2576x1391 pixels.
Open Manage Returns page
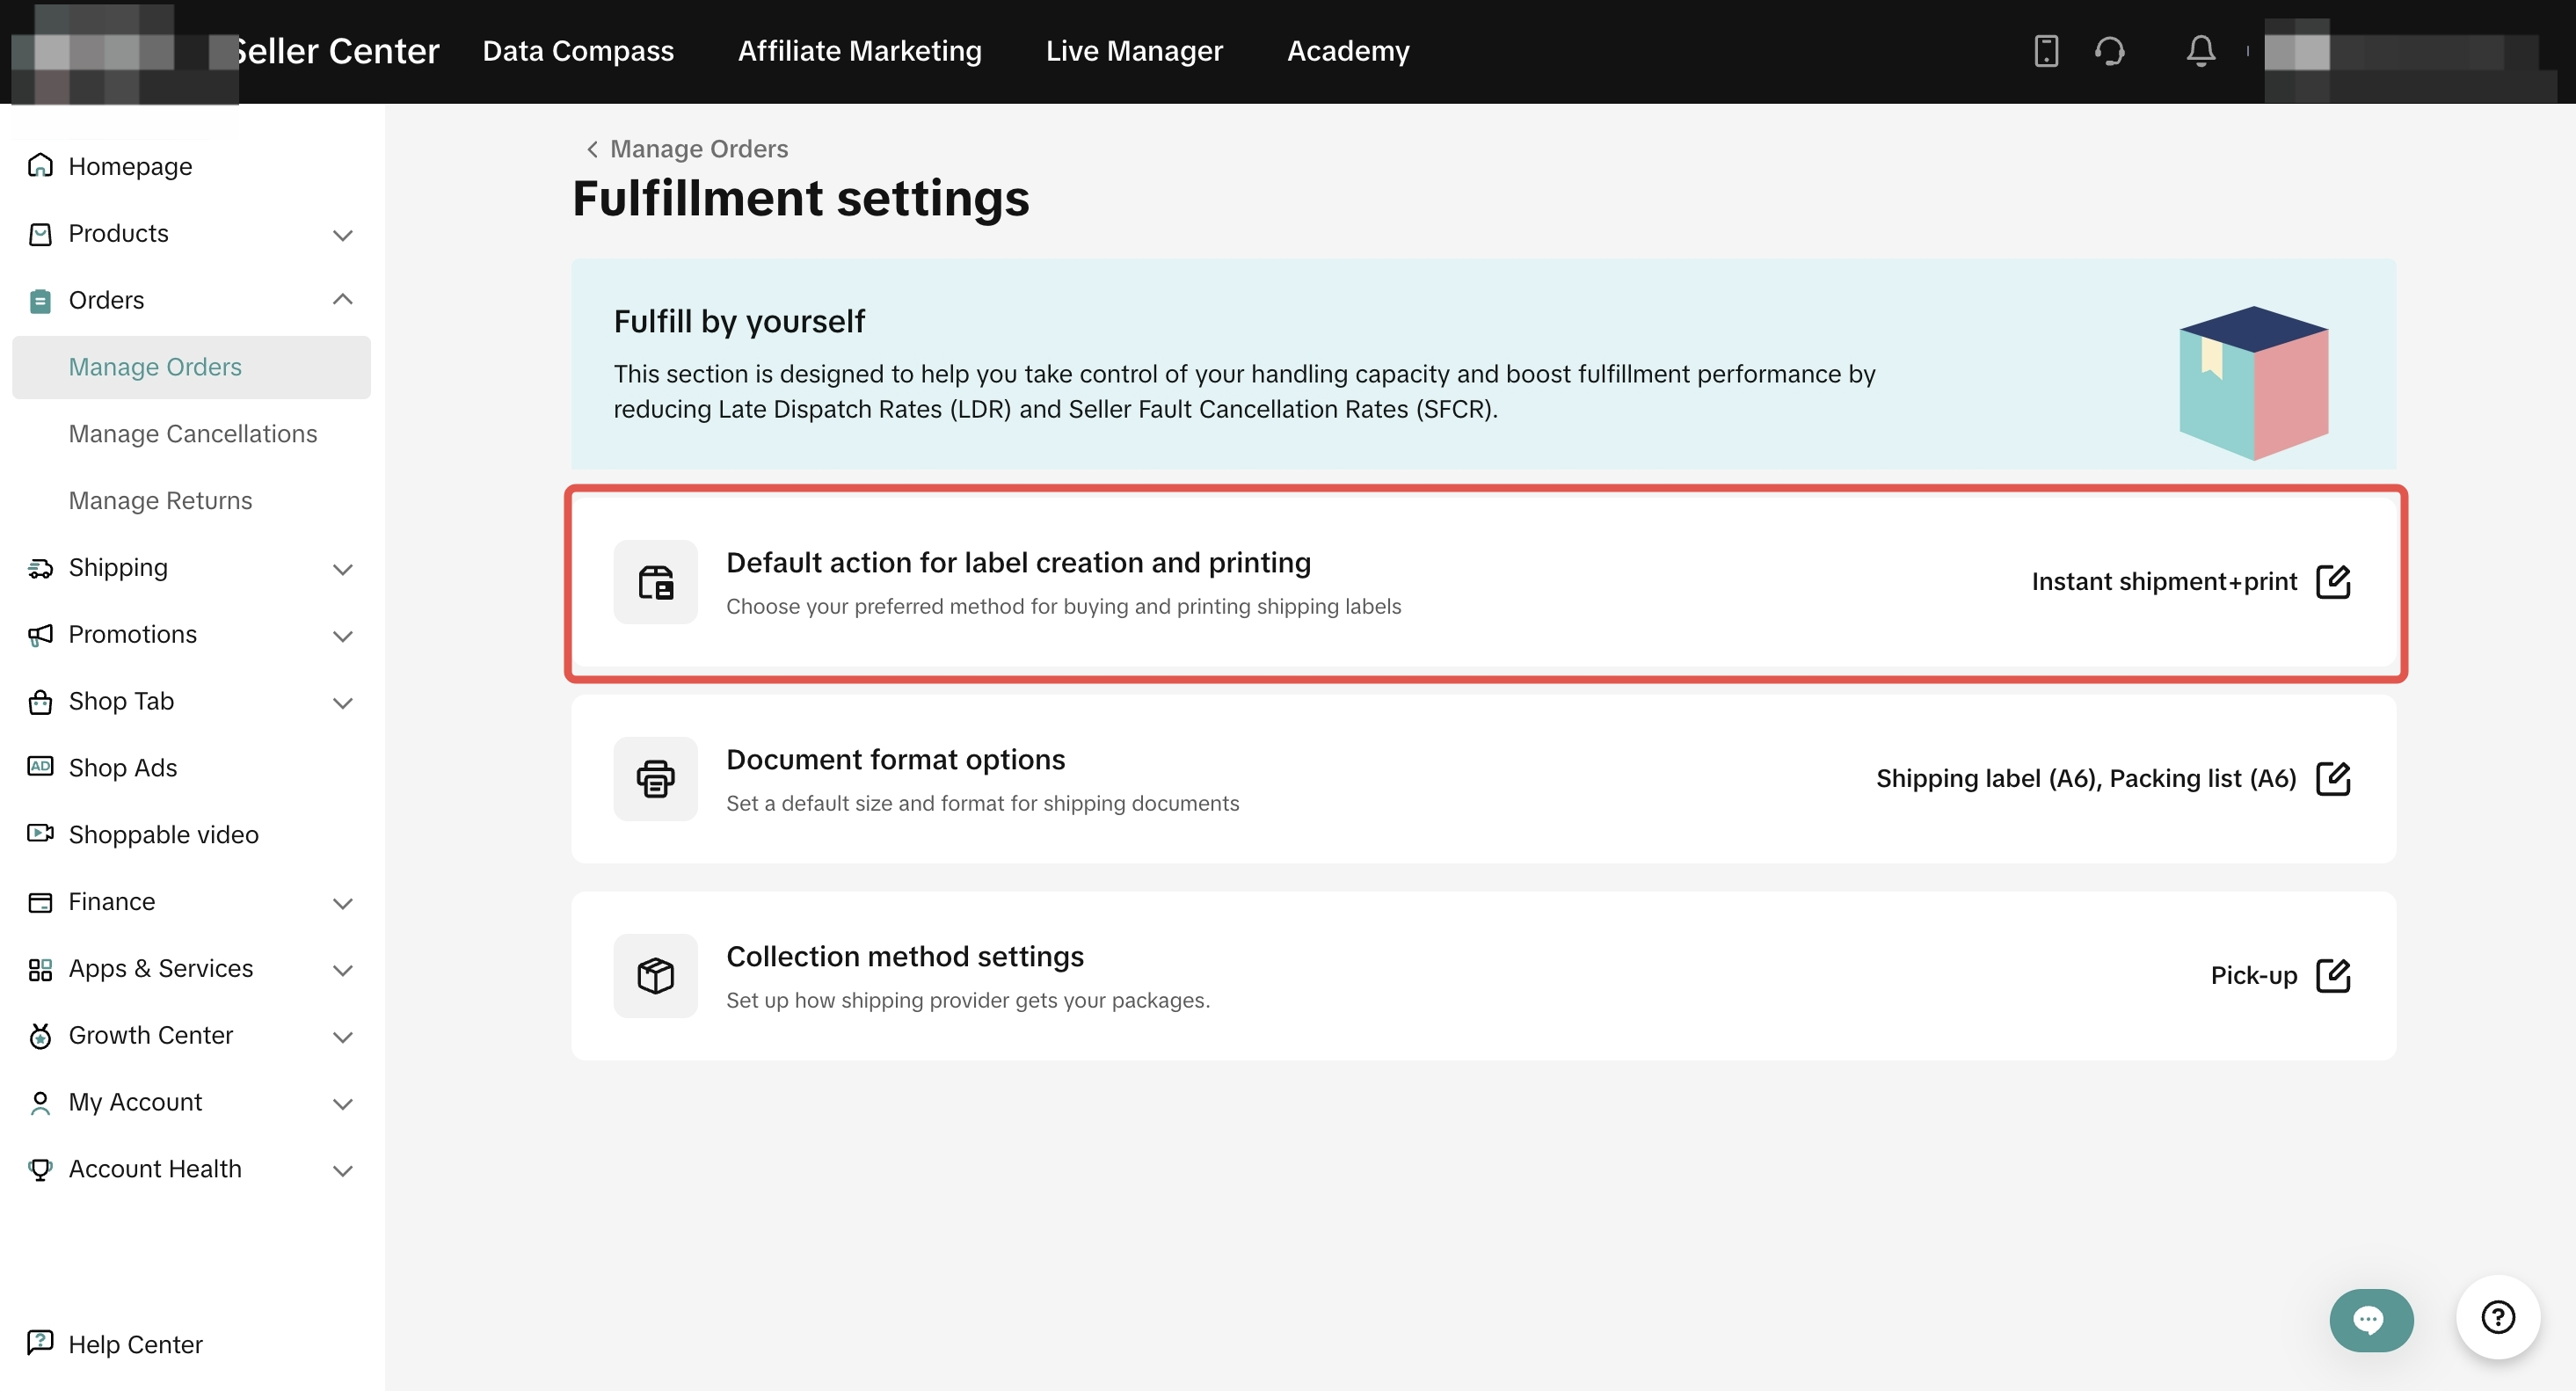coord(160,501)
